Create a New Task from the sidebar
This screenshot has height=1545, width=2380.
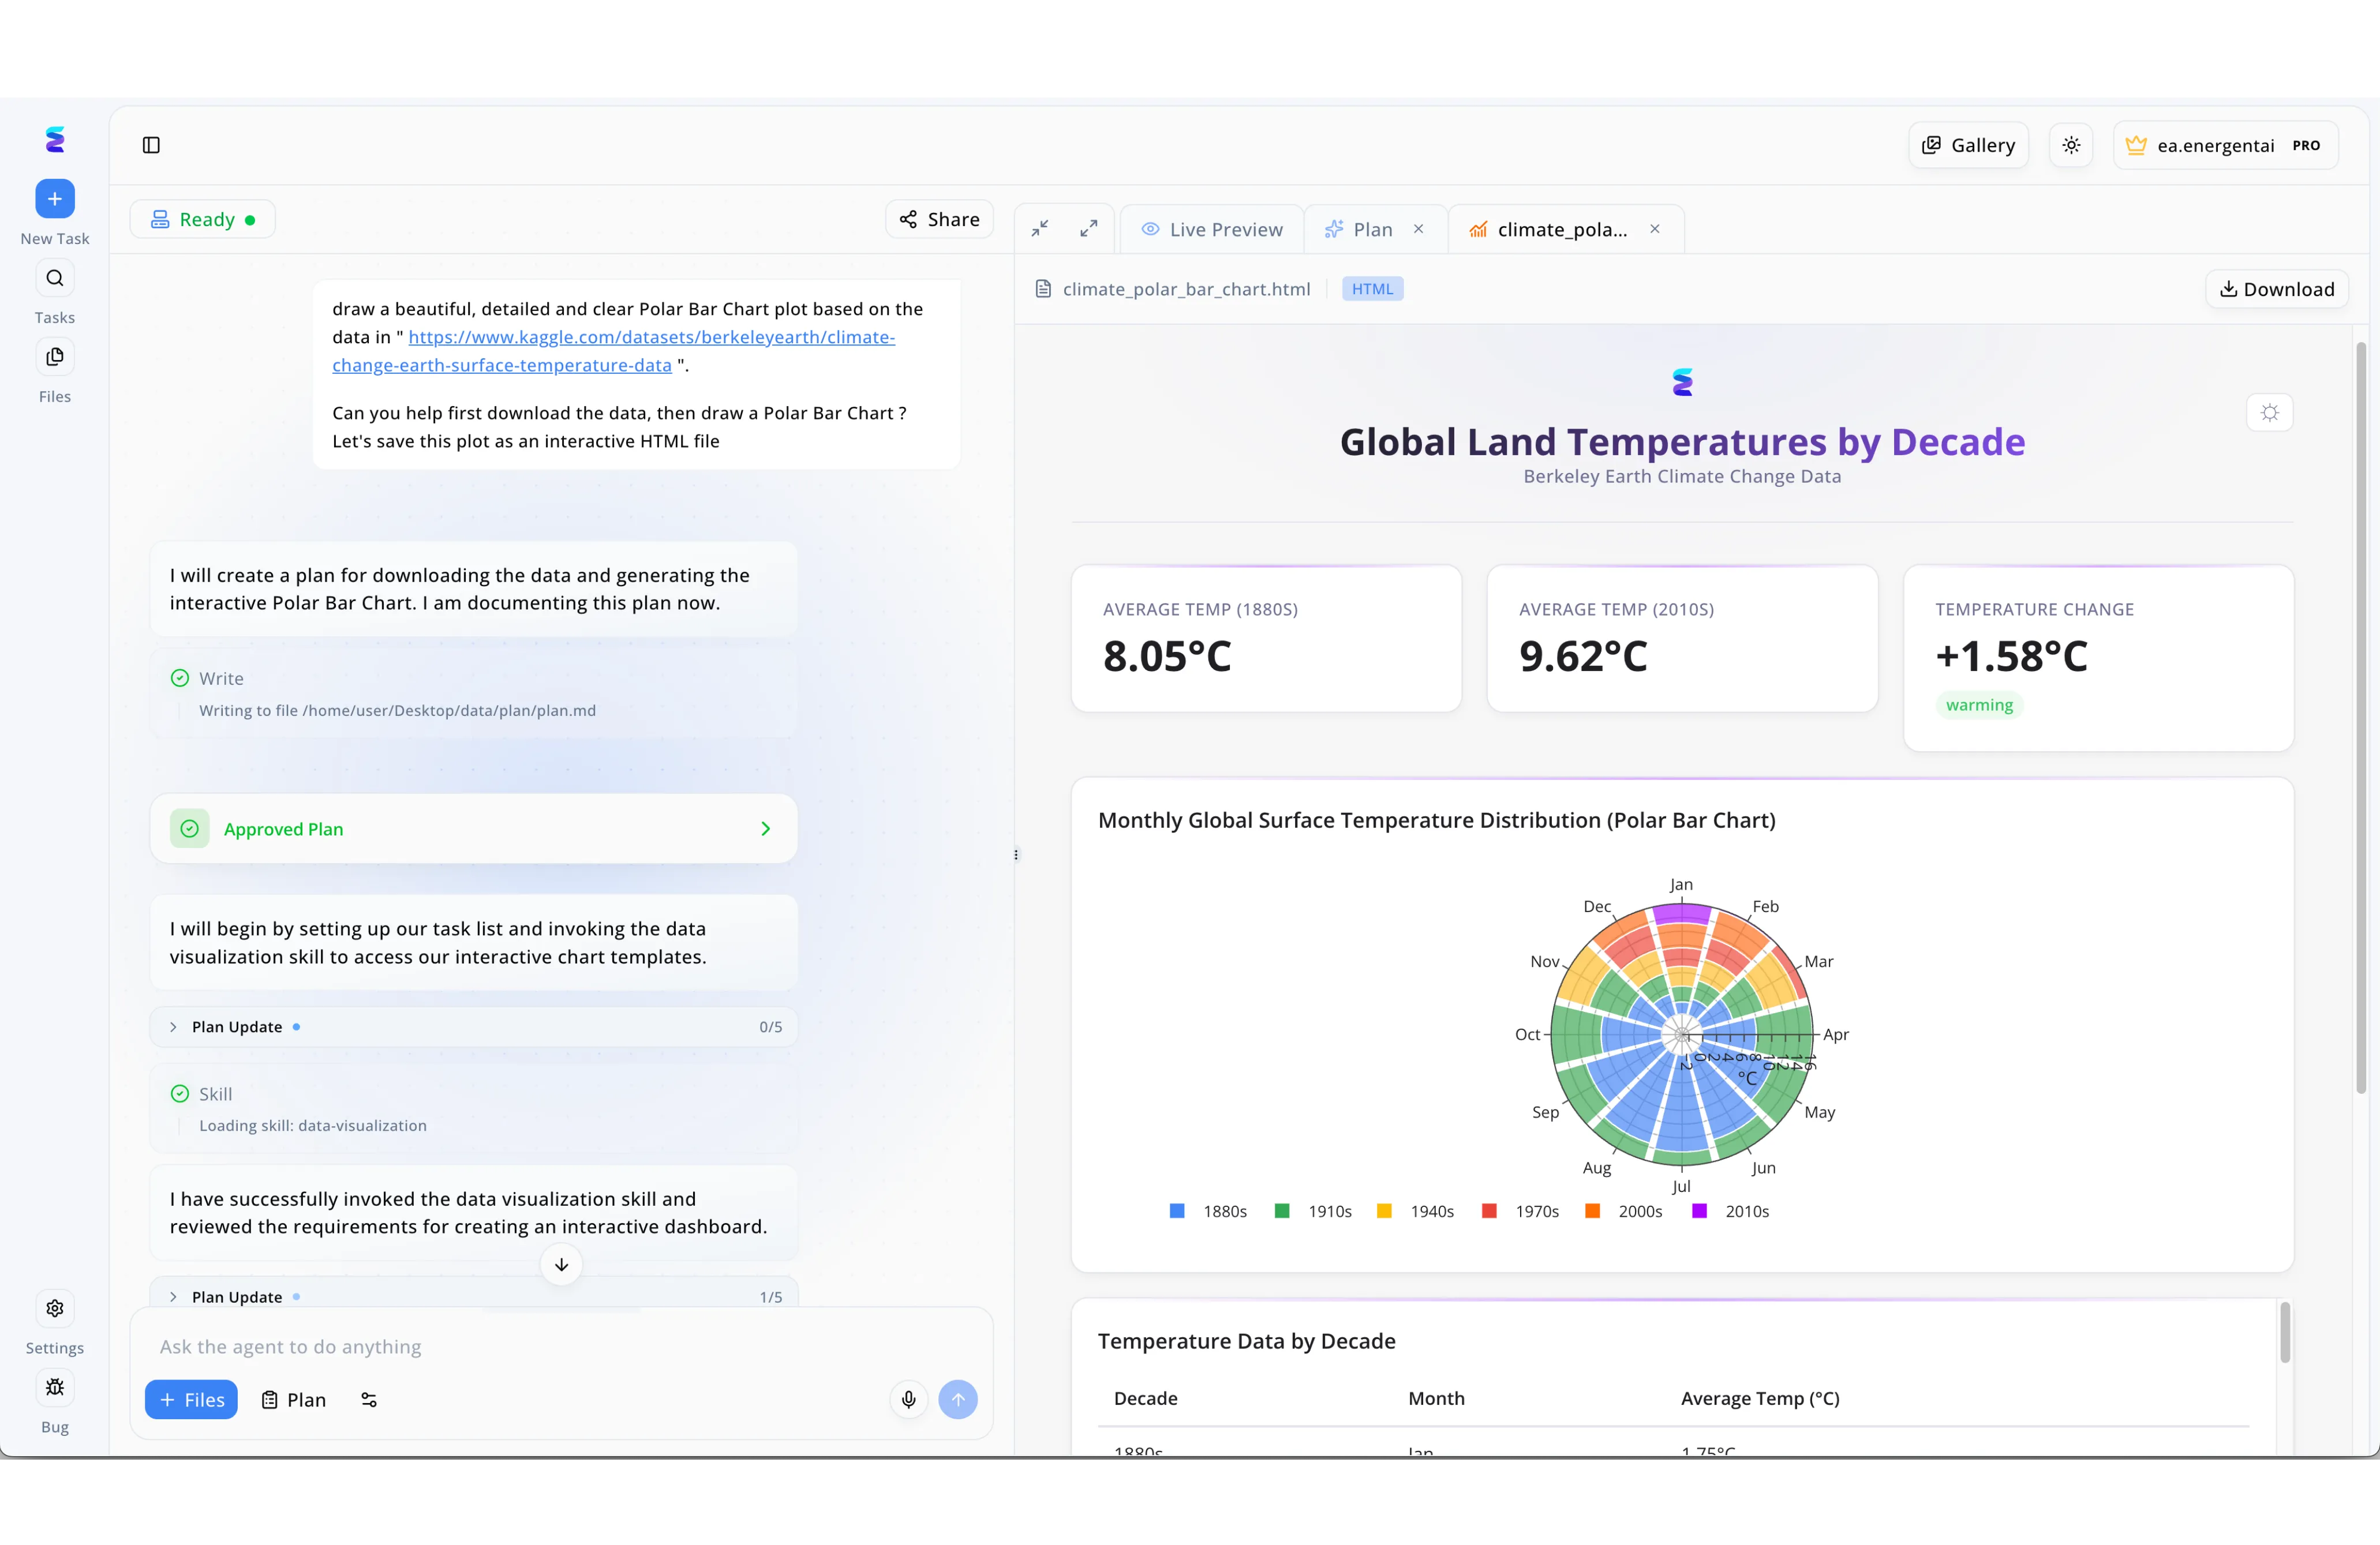click(x=55, y=198)
